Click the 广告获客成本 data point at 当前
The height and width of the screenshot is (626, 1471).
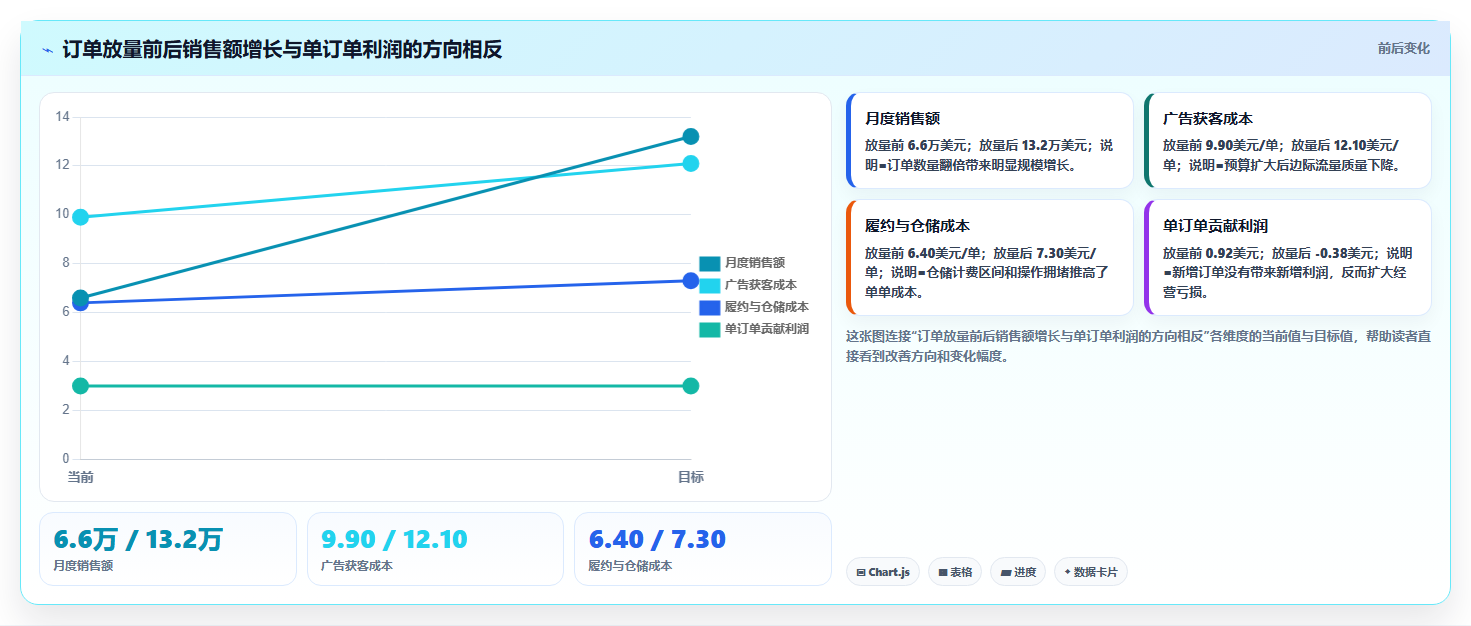click(81, 217)
